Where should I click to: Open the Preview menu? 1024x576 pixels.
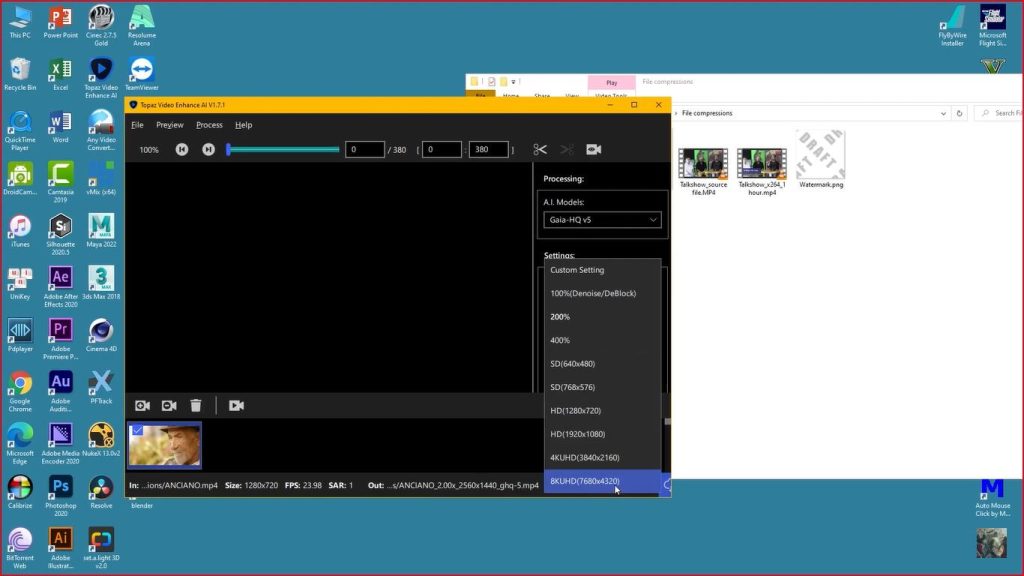point(170,125)
